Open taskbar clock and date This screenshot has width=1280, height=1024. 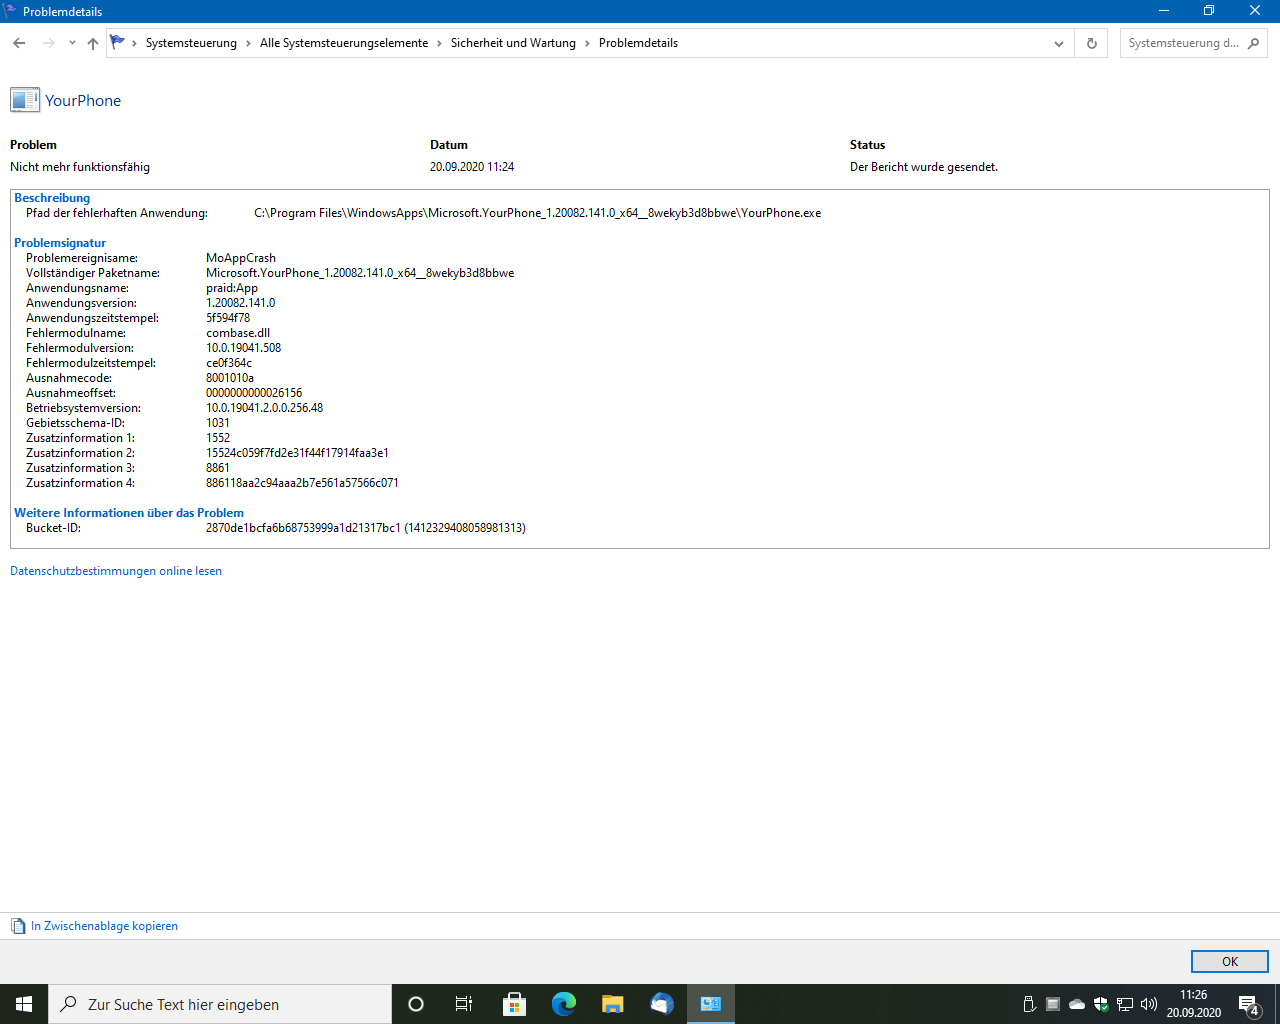1194,1004
